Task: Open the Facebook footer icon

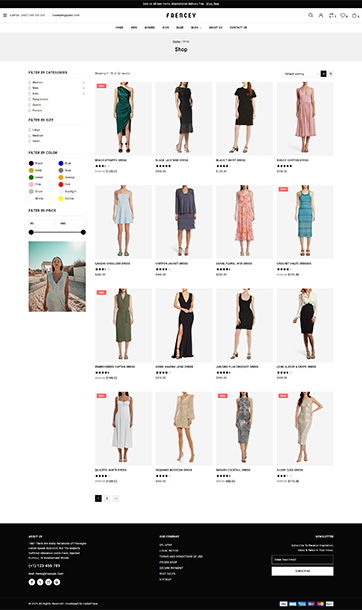Action: pos(32,582)
